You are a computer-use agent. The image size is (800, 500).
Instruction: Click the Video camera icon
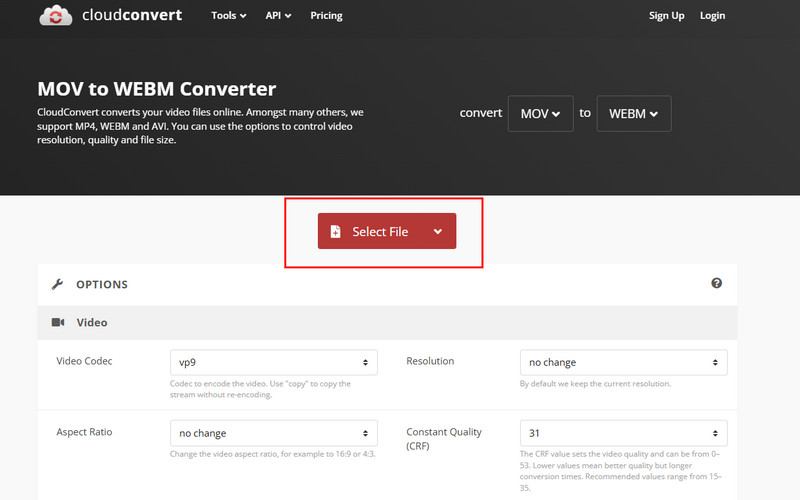(58, 322)
